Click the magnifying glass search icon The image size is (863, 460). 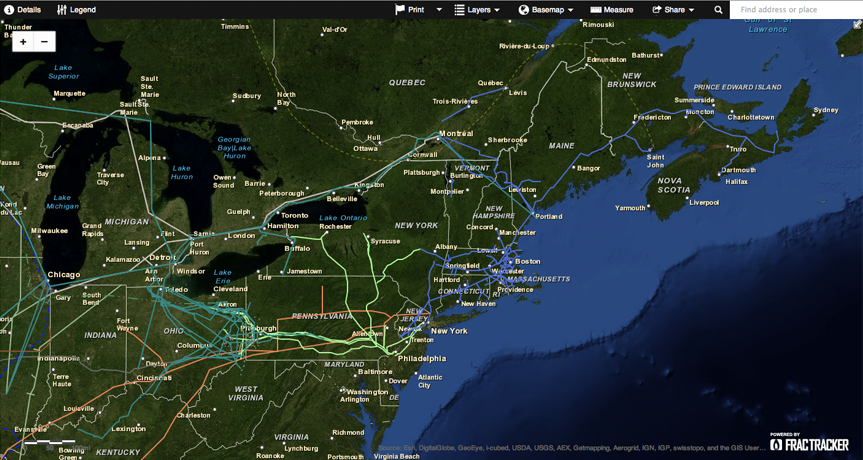(x=718, y=10)
